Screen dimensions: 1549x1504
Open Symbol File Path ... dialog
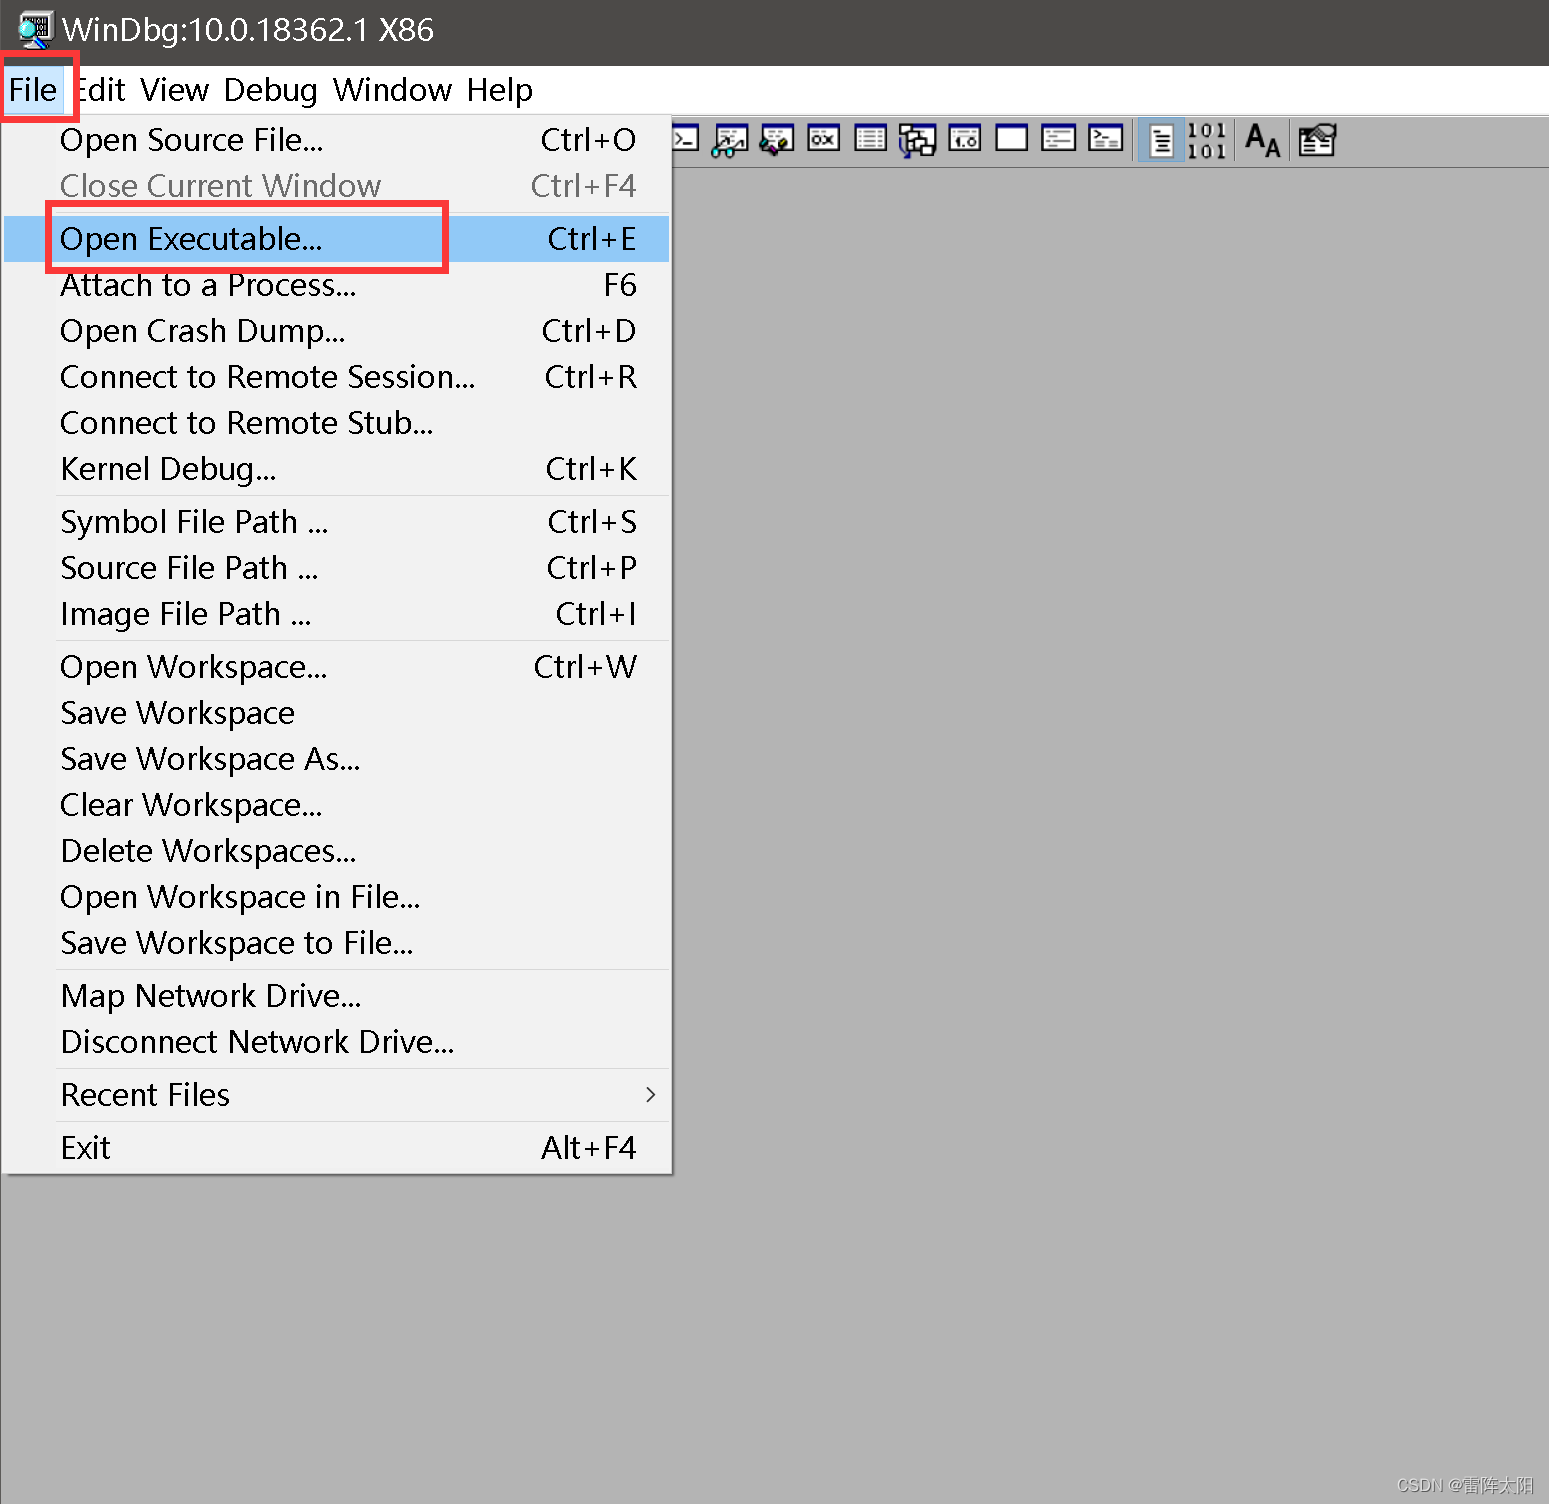(336, 522)
